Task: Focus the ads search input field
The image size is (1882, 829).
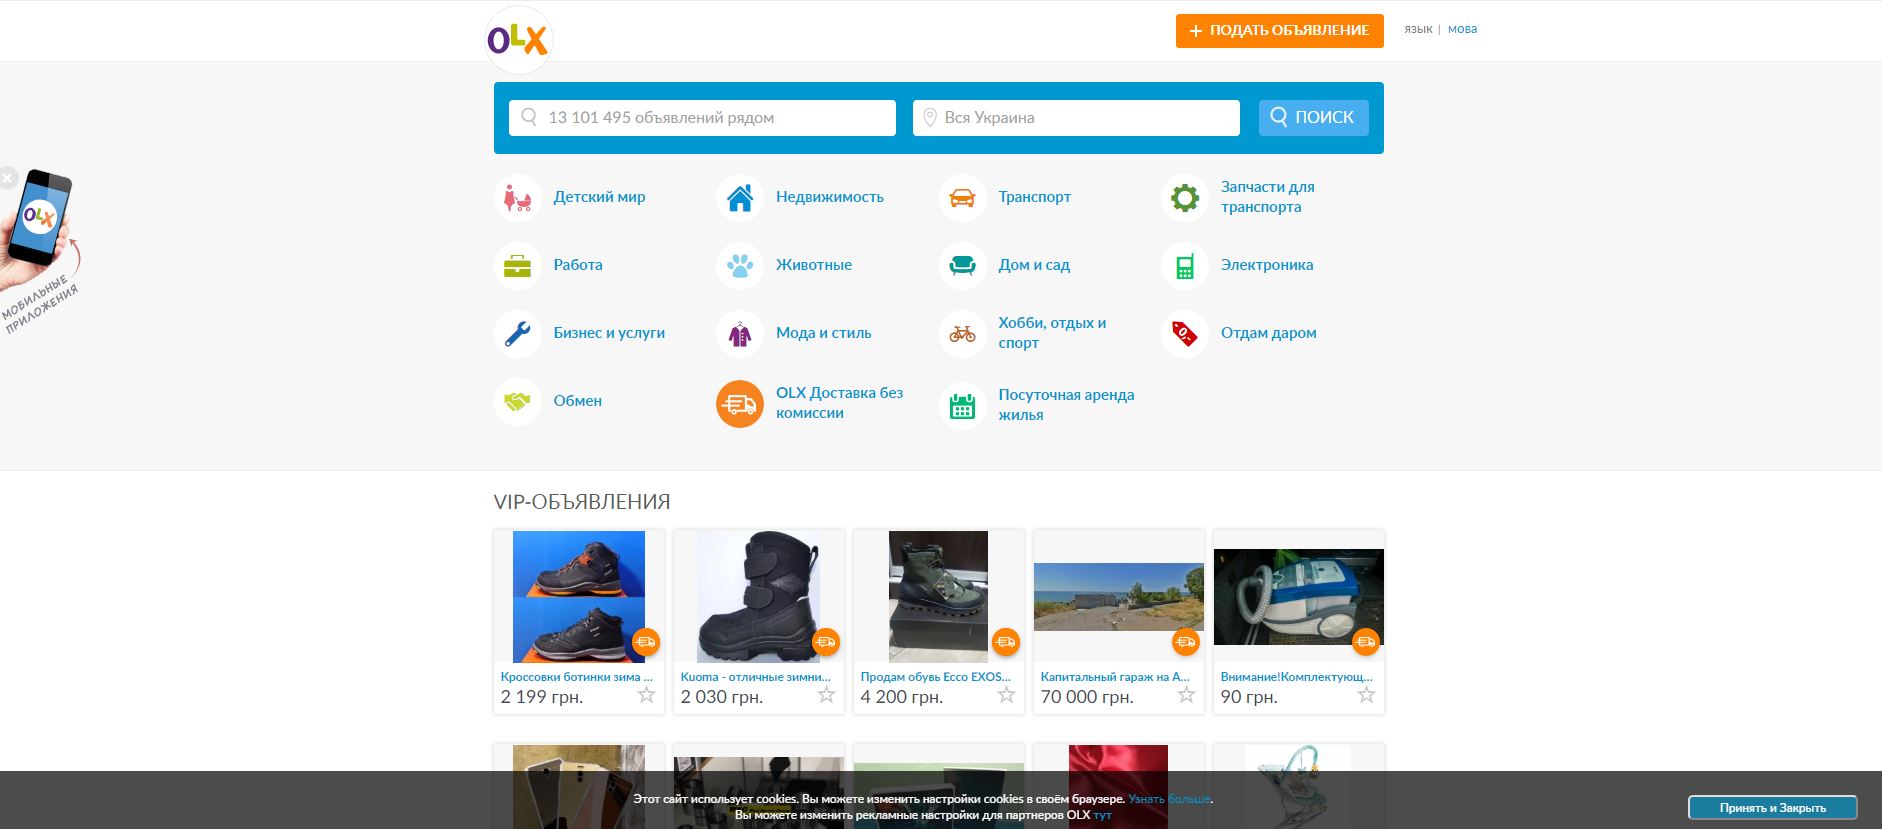Action: [x=702, y=118]
